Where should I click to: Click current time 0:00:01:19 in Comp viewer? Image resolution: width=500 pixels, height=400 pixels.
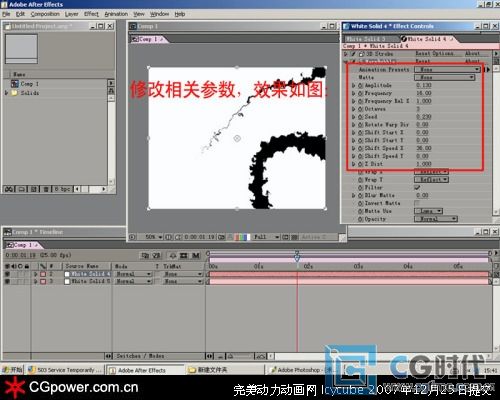[x=199, y=237]
